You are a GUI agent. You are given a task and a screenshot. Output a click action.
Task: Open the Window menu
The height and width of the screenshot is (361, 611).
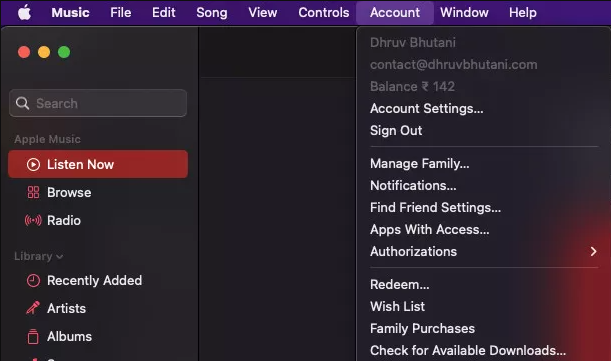pyautogui.click(x=464, y=12)
